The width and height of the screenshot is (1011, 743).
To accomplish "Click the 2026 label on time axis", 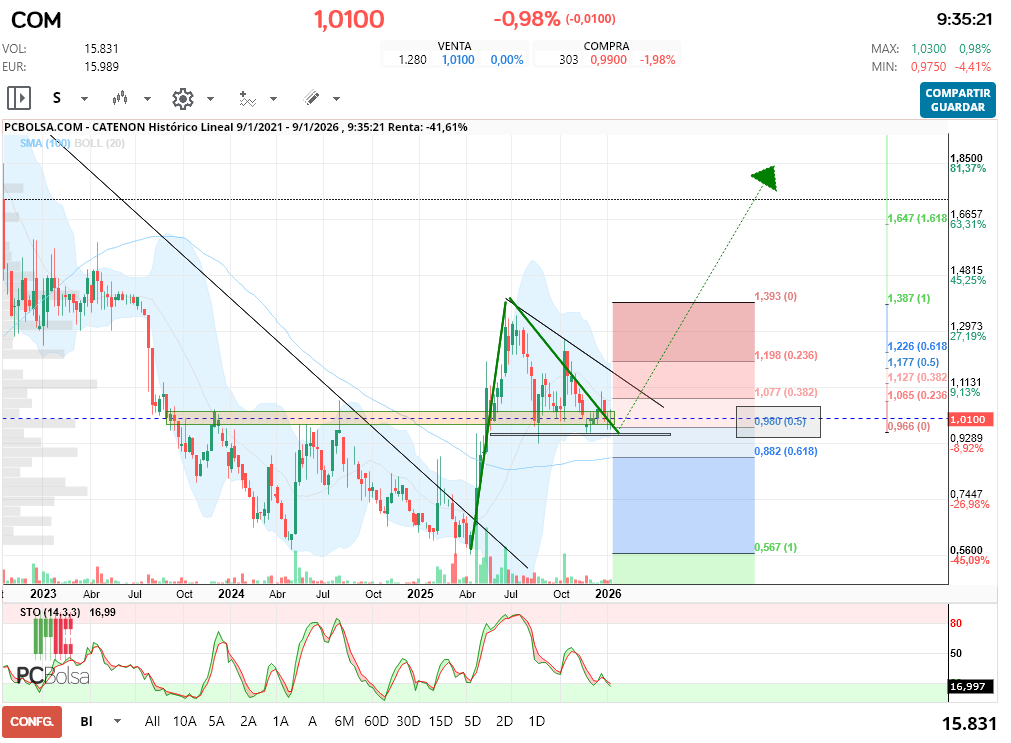I will click(x=608, y=594).
